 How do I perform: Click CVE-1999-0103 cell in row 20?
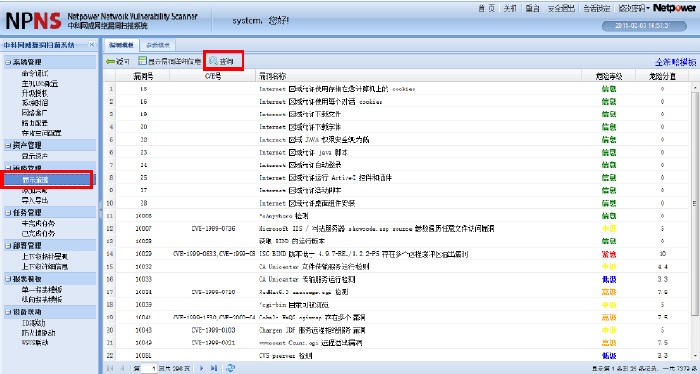[213, 330]
